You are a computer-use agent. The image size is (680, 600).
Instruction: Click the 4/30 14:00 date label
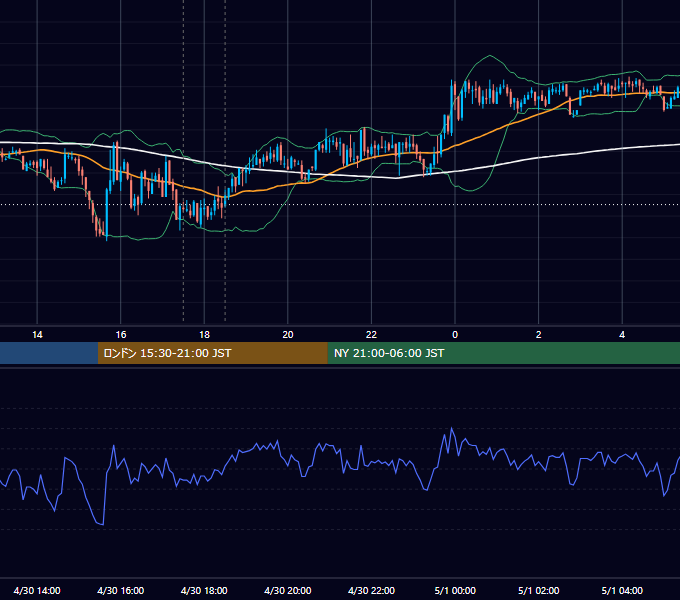pos(37,590)
